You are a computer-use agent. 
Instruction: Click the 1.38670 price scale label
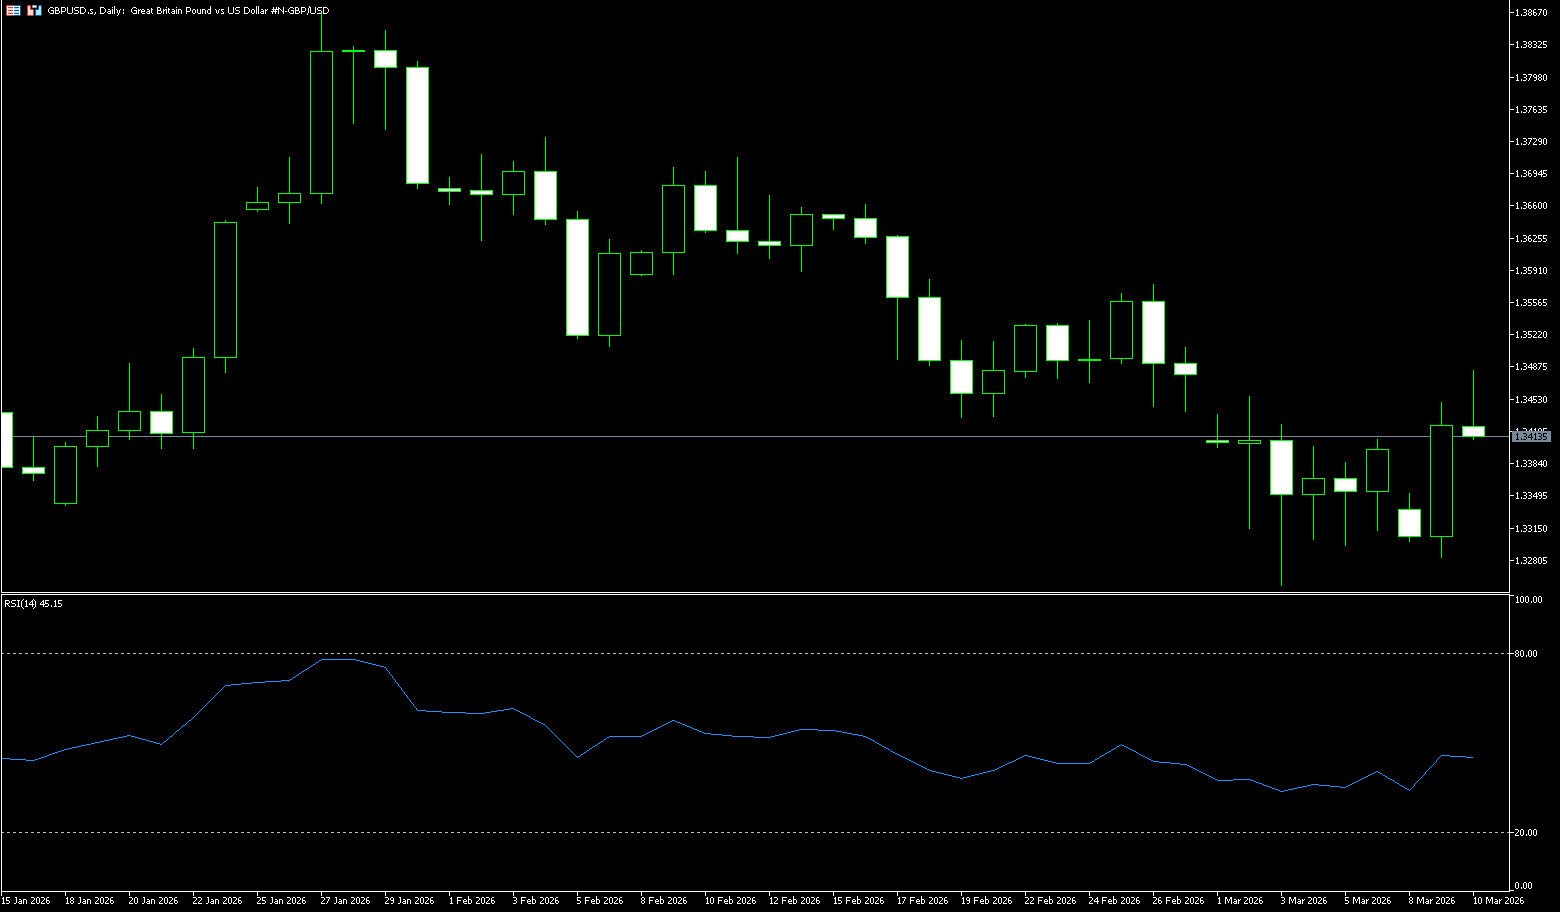pos(1531,13)
